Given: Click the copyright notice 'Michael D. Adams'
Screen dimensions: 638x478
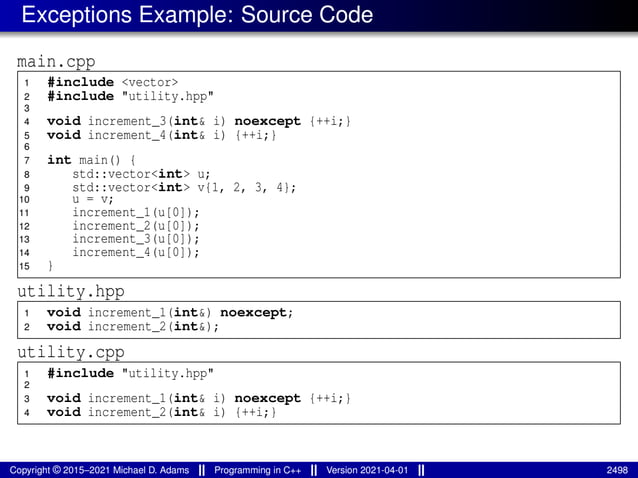Looking at the screenshot, I should click(151, 470).
